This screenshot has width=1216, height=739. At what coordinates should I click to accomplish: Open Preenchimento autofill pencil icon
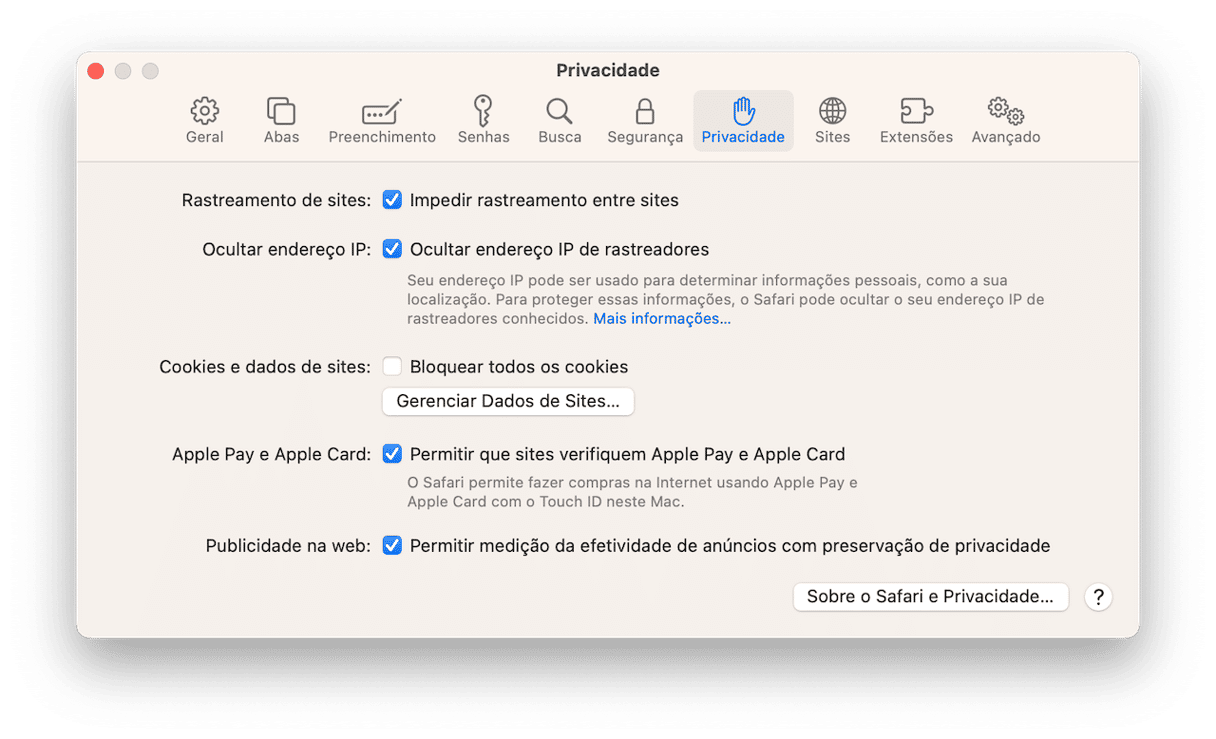382,111
